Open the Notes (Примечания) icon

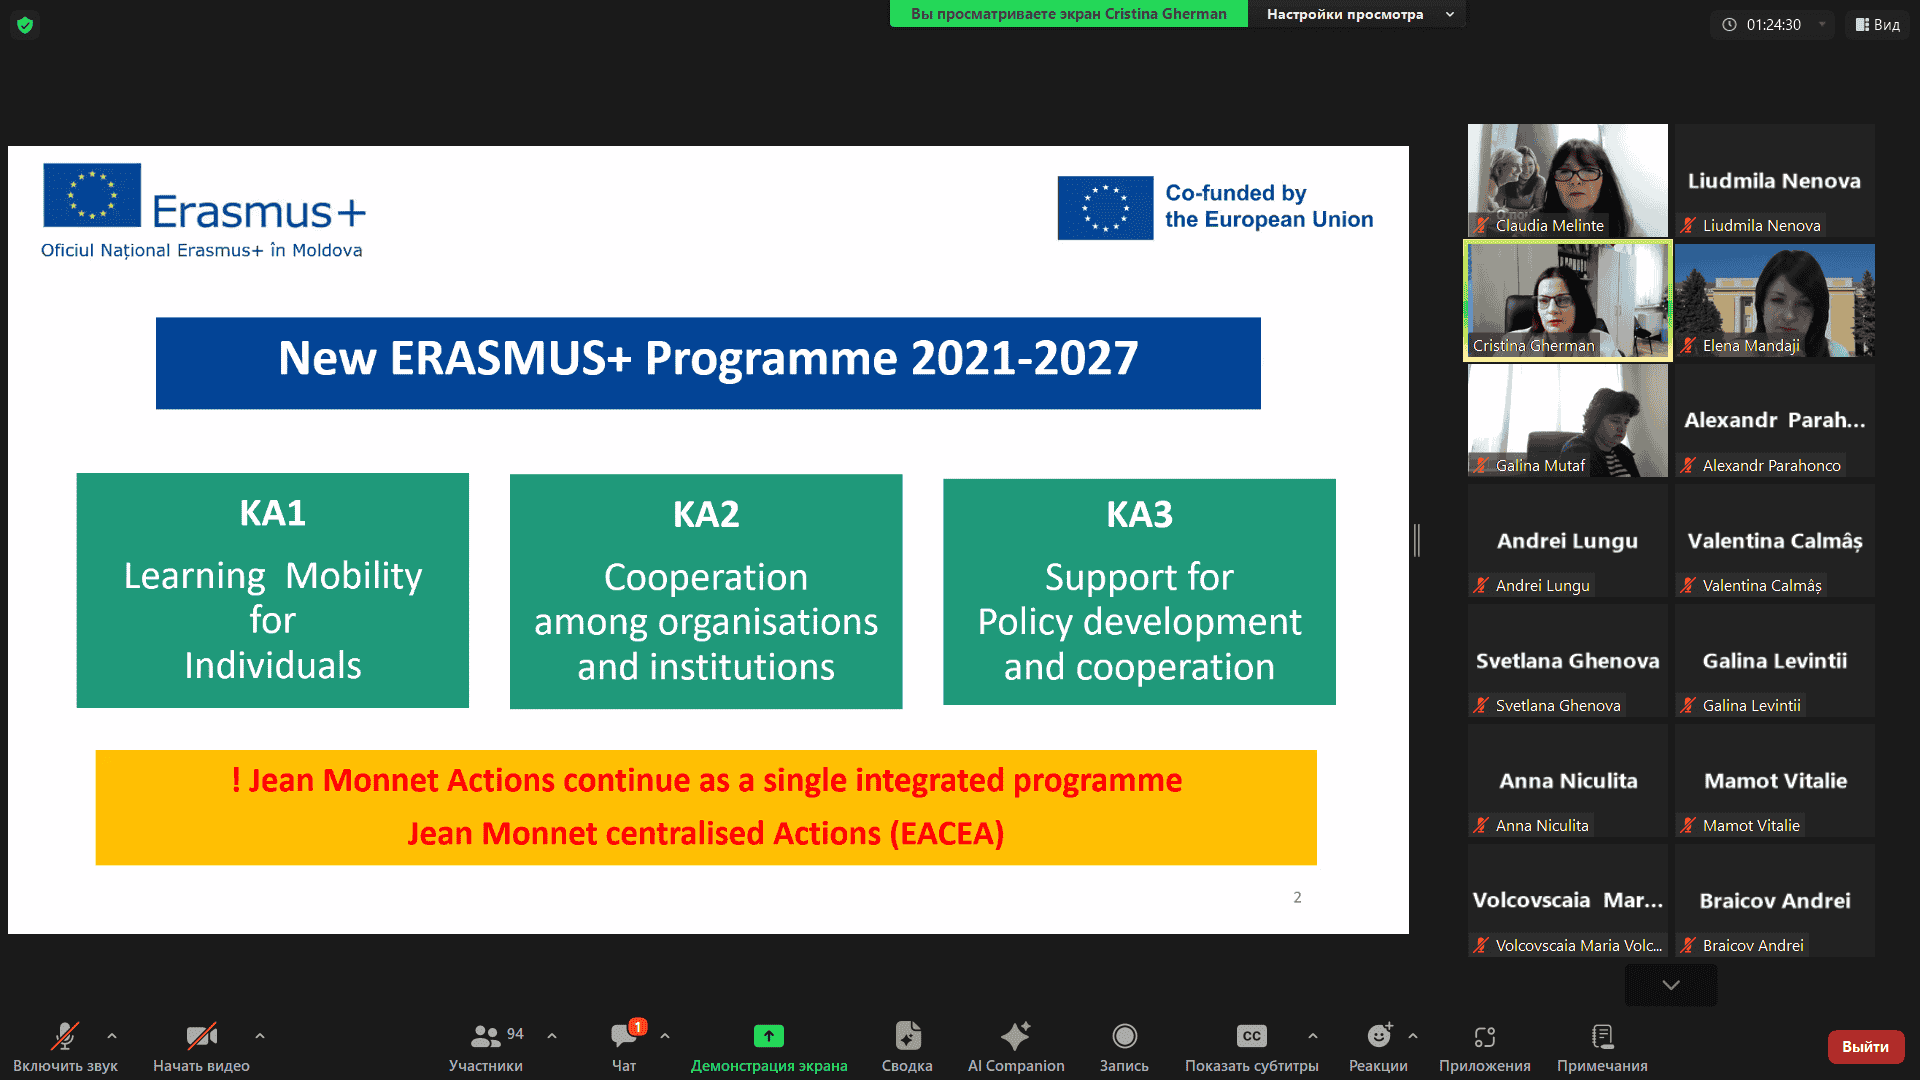(x=1601, y=1037)
